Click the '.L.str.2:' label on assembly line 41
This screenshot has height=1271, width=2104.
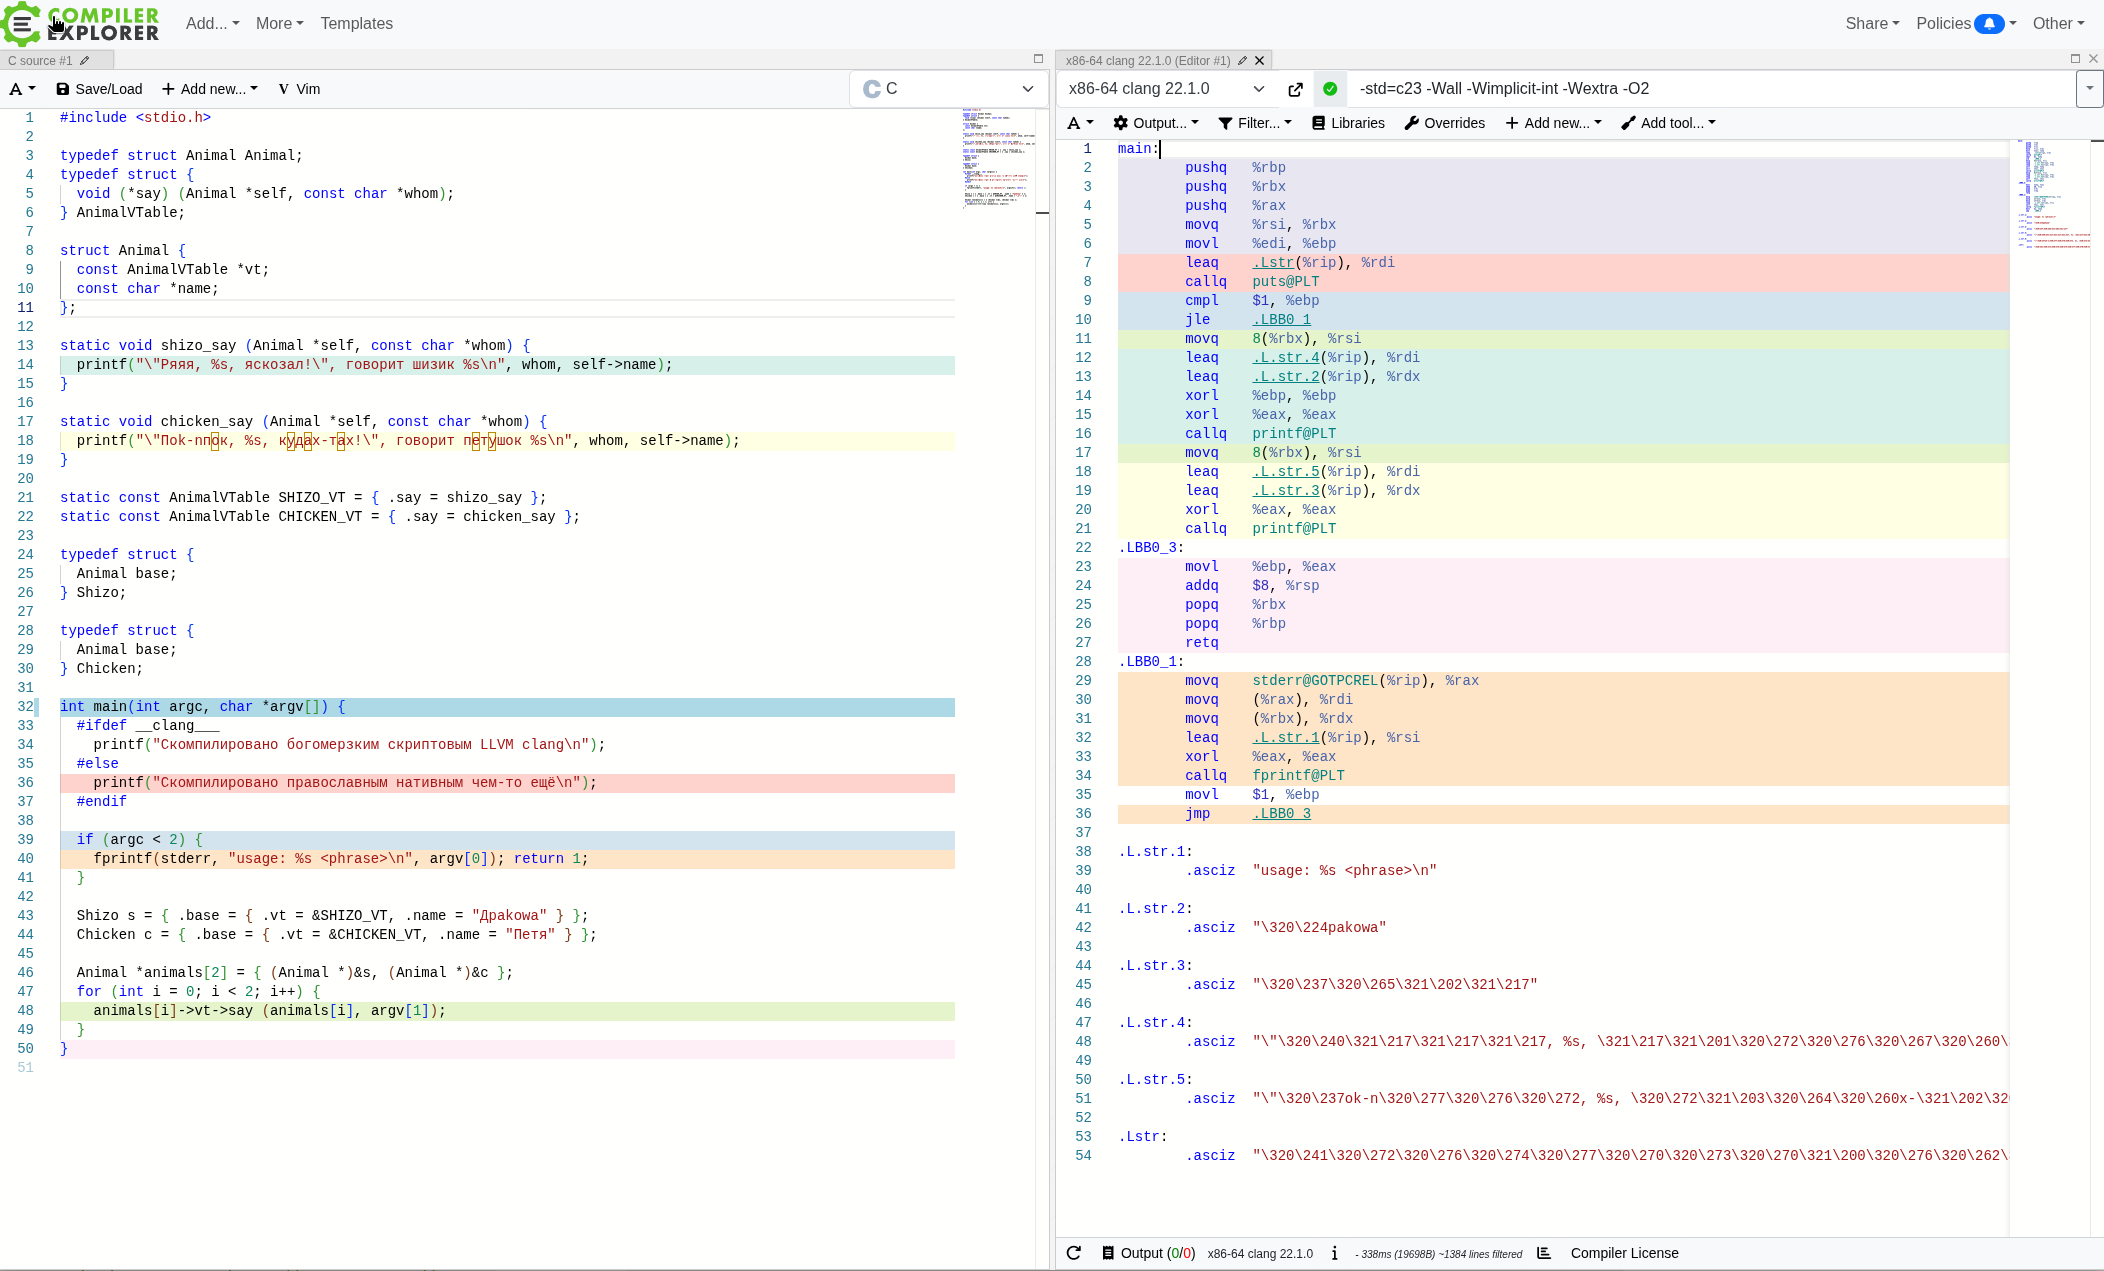(1155, 909)
